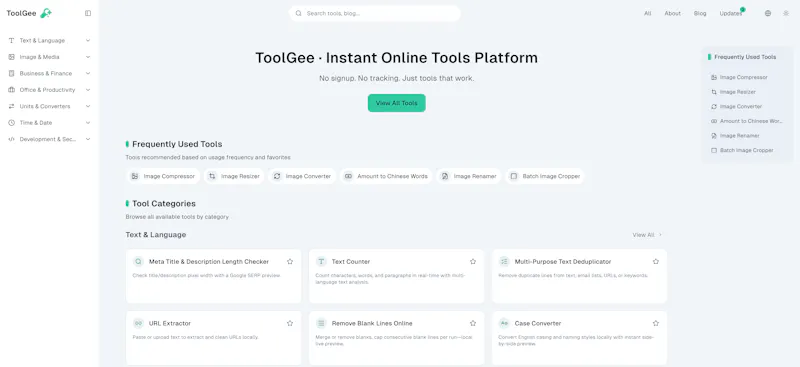Expand the Units & Converters chevron

point(88,106)
